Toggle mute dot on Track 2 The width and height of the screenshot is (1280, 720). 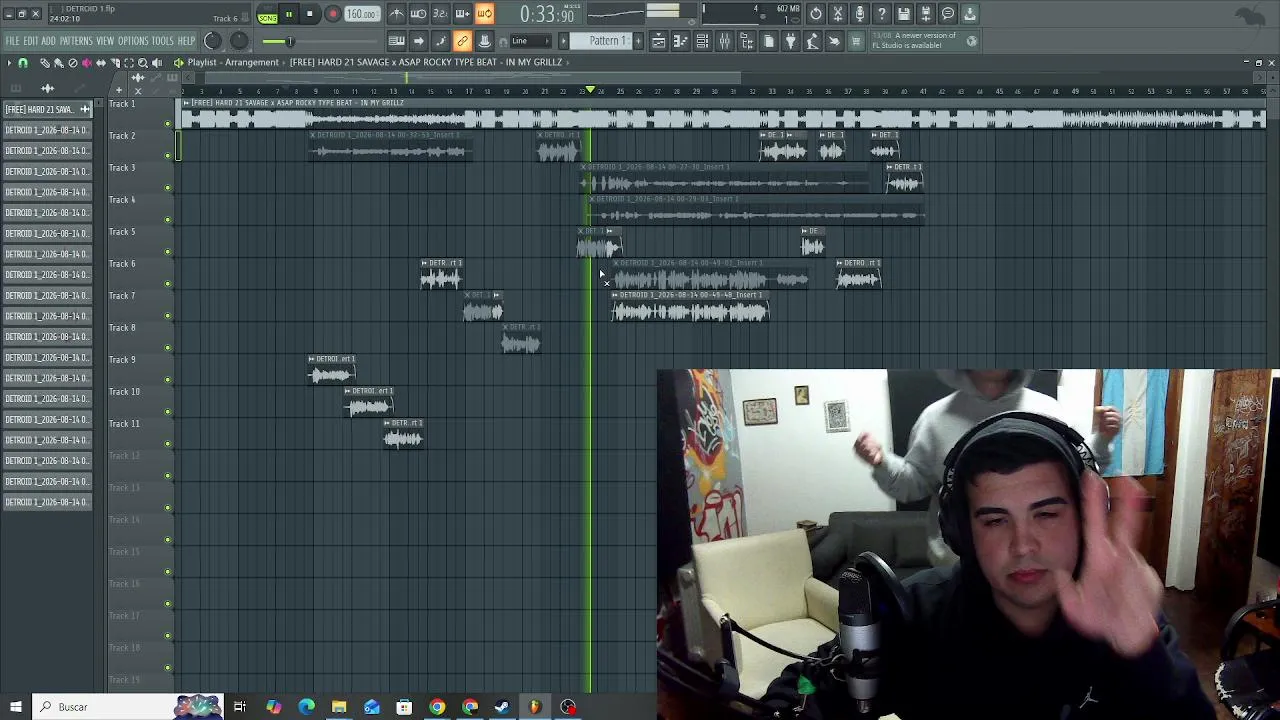168,156
